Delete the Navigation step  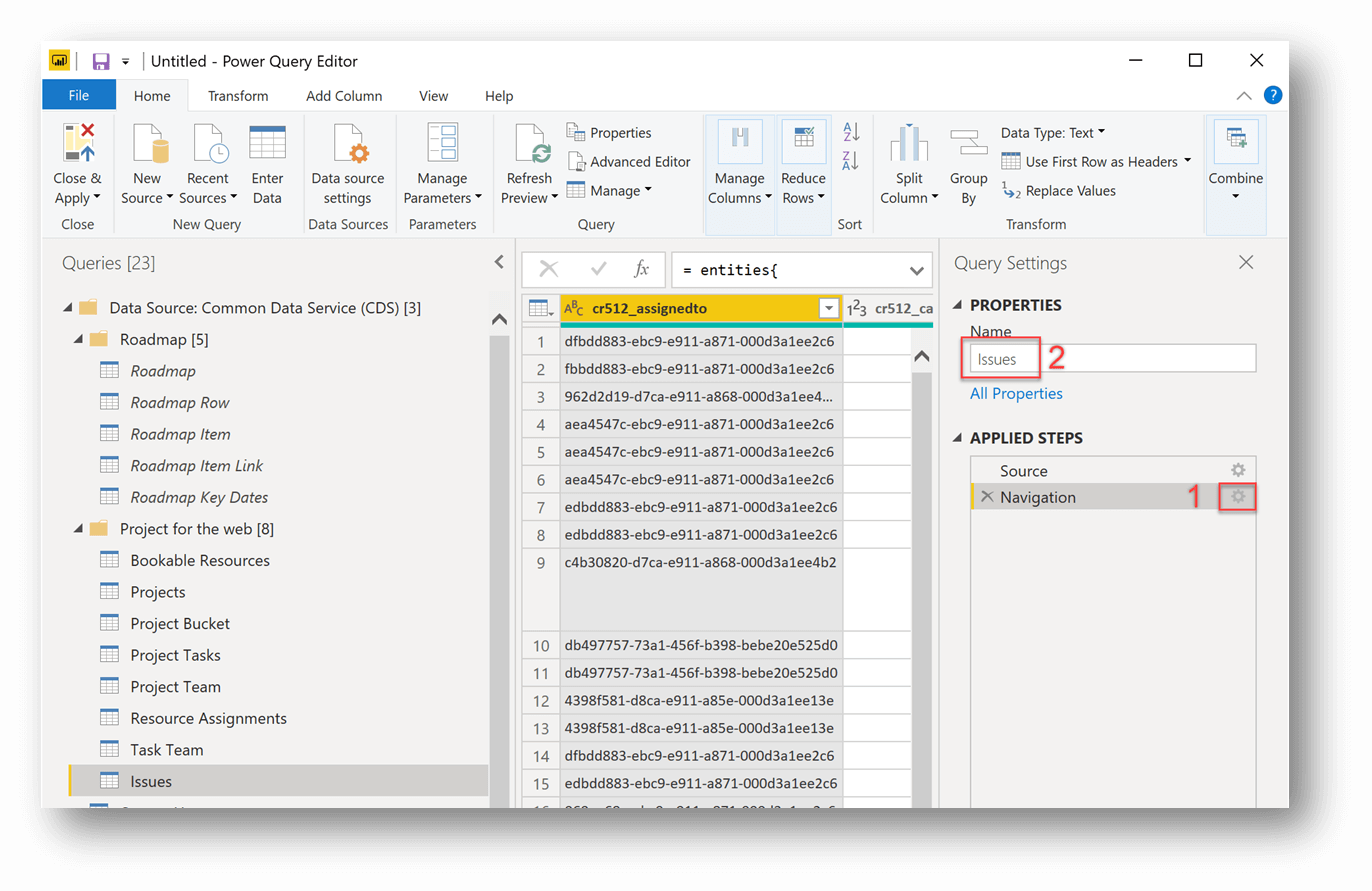click(x=987, y=497)
